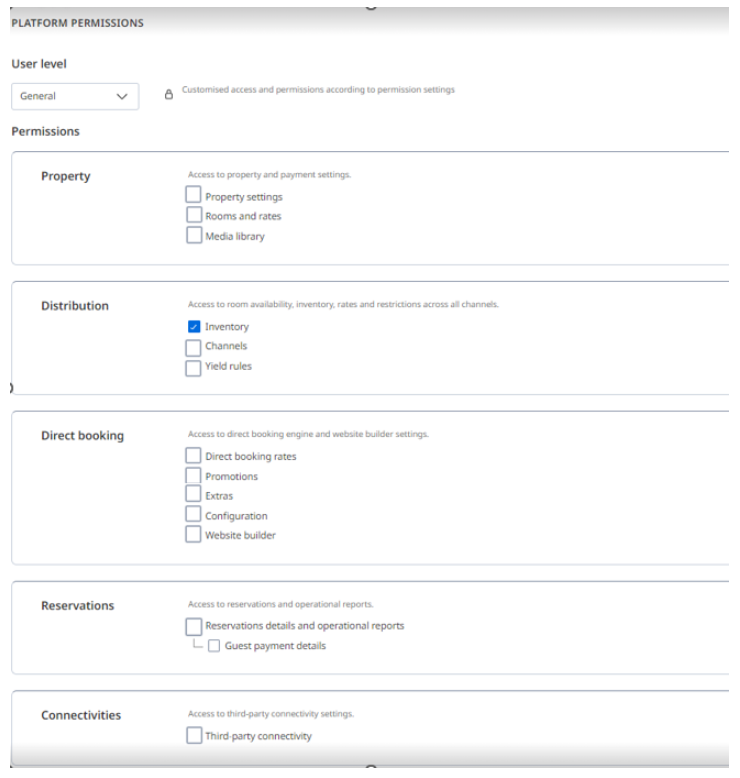Tick the Guest payment details checkbox

coord(214,646)
